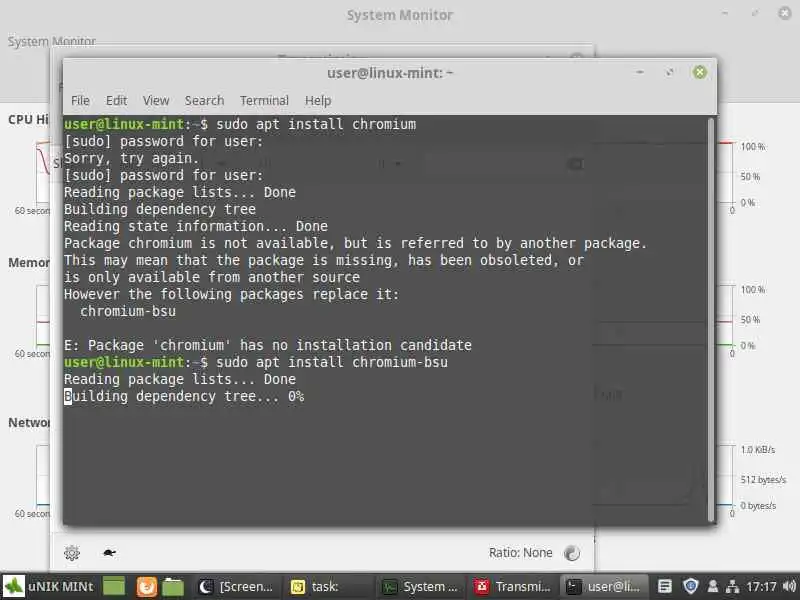Switch to the [Screen... taskbar window
Image resolution: width=800 pixels, height=600 pixels.
236,587
